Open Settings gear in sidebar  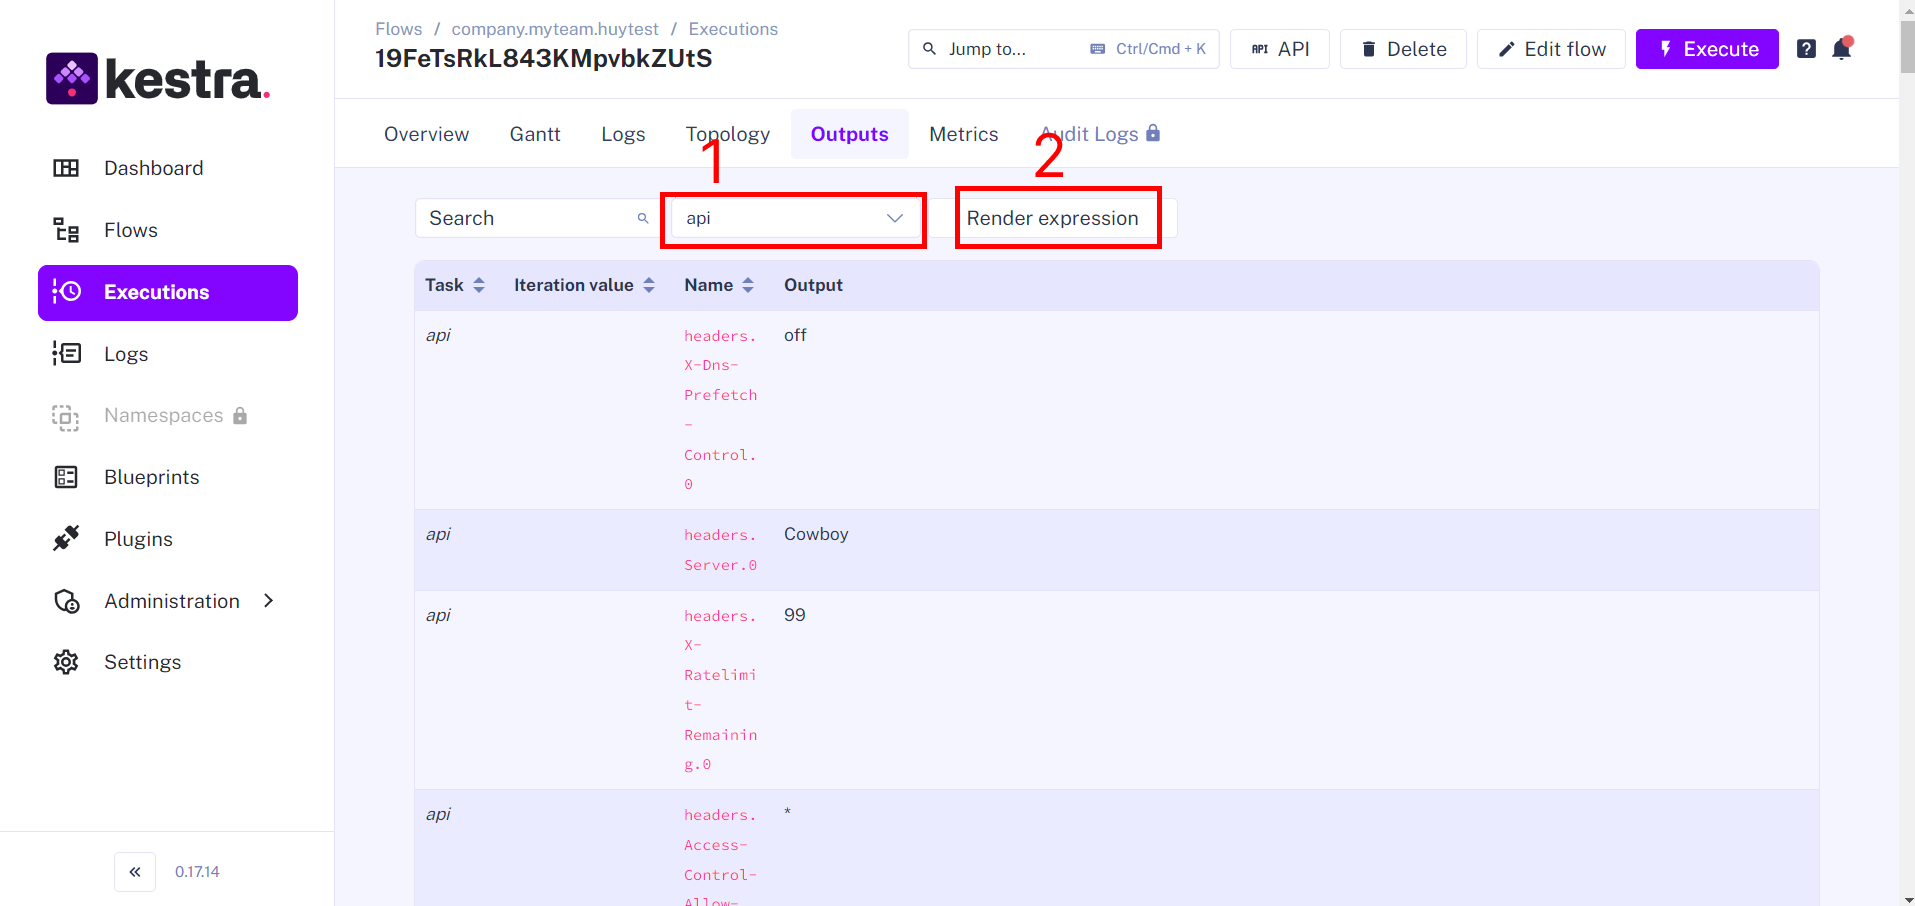pos(142,662)
